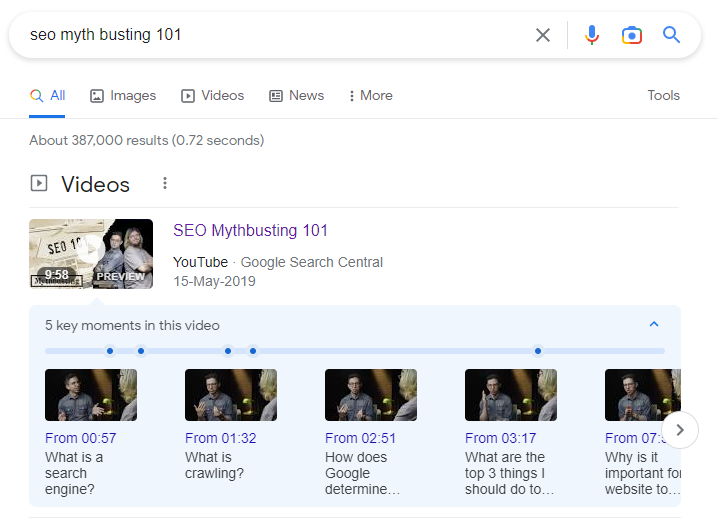This screenshot has height=518, width=718.
Task: Switch to the Videos tab
Action: pos(212,95)
